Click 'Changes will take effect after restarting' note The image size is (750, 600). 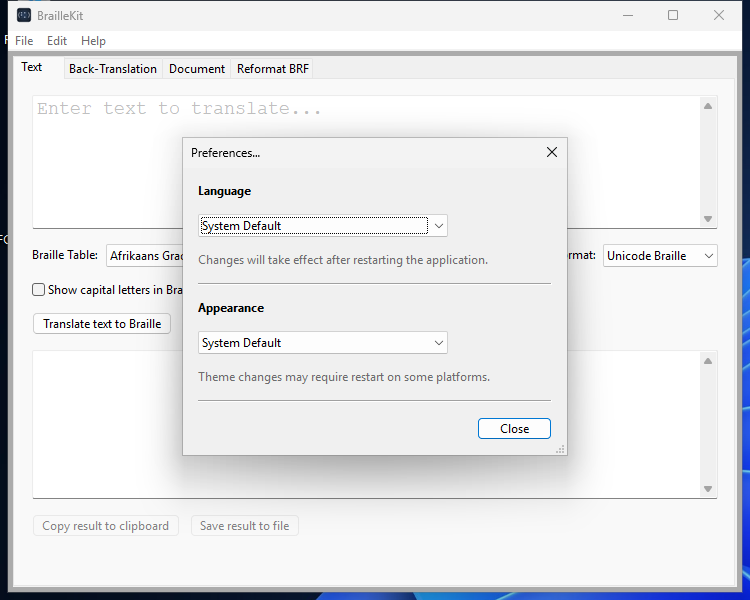click(343, 260)
